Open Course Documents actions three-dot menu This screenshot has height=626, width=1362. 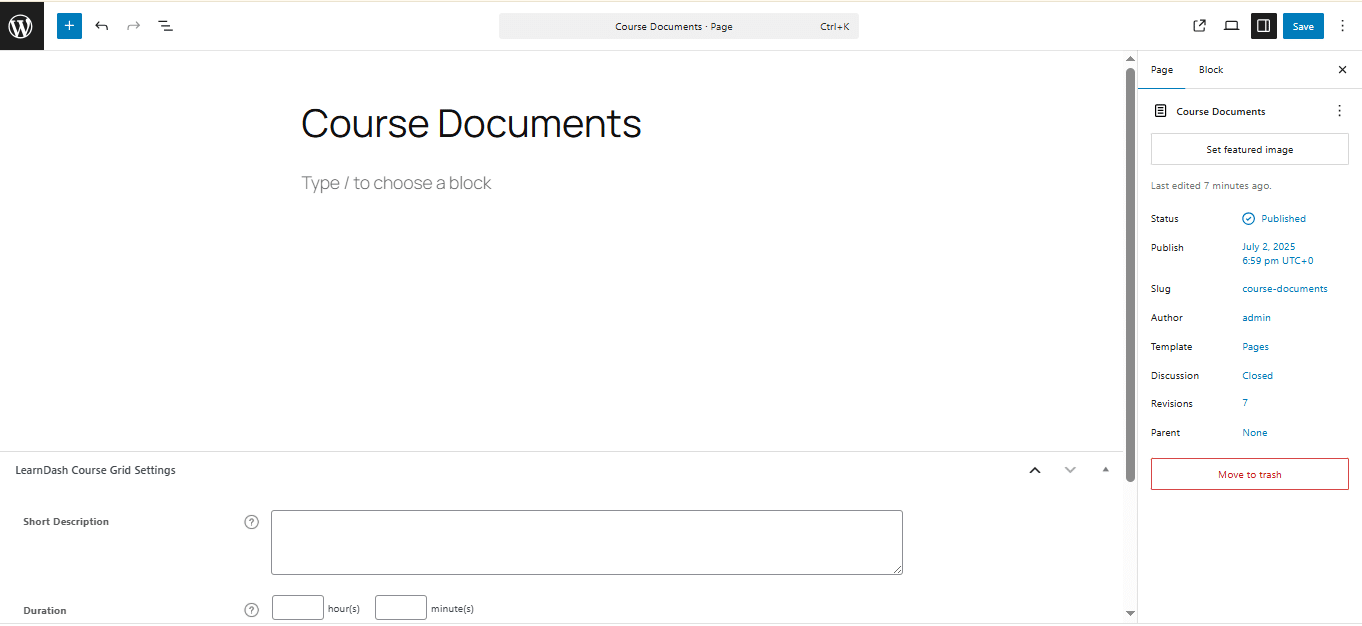click(1340, 111)
